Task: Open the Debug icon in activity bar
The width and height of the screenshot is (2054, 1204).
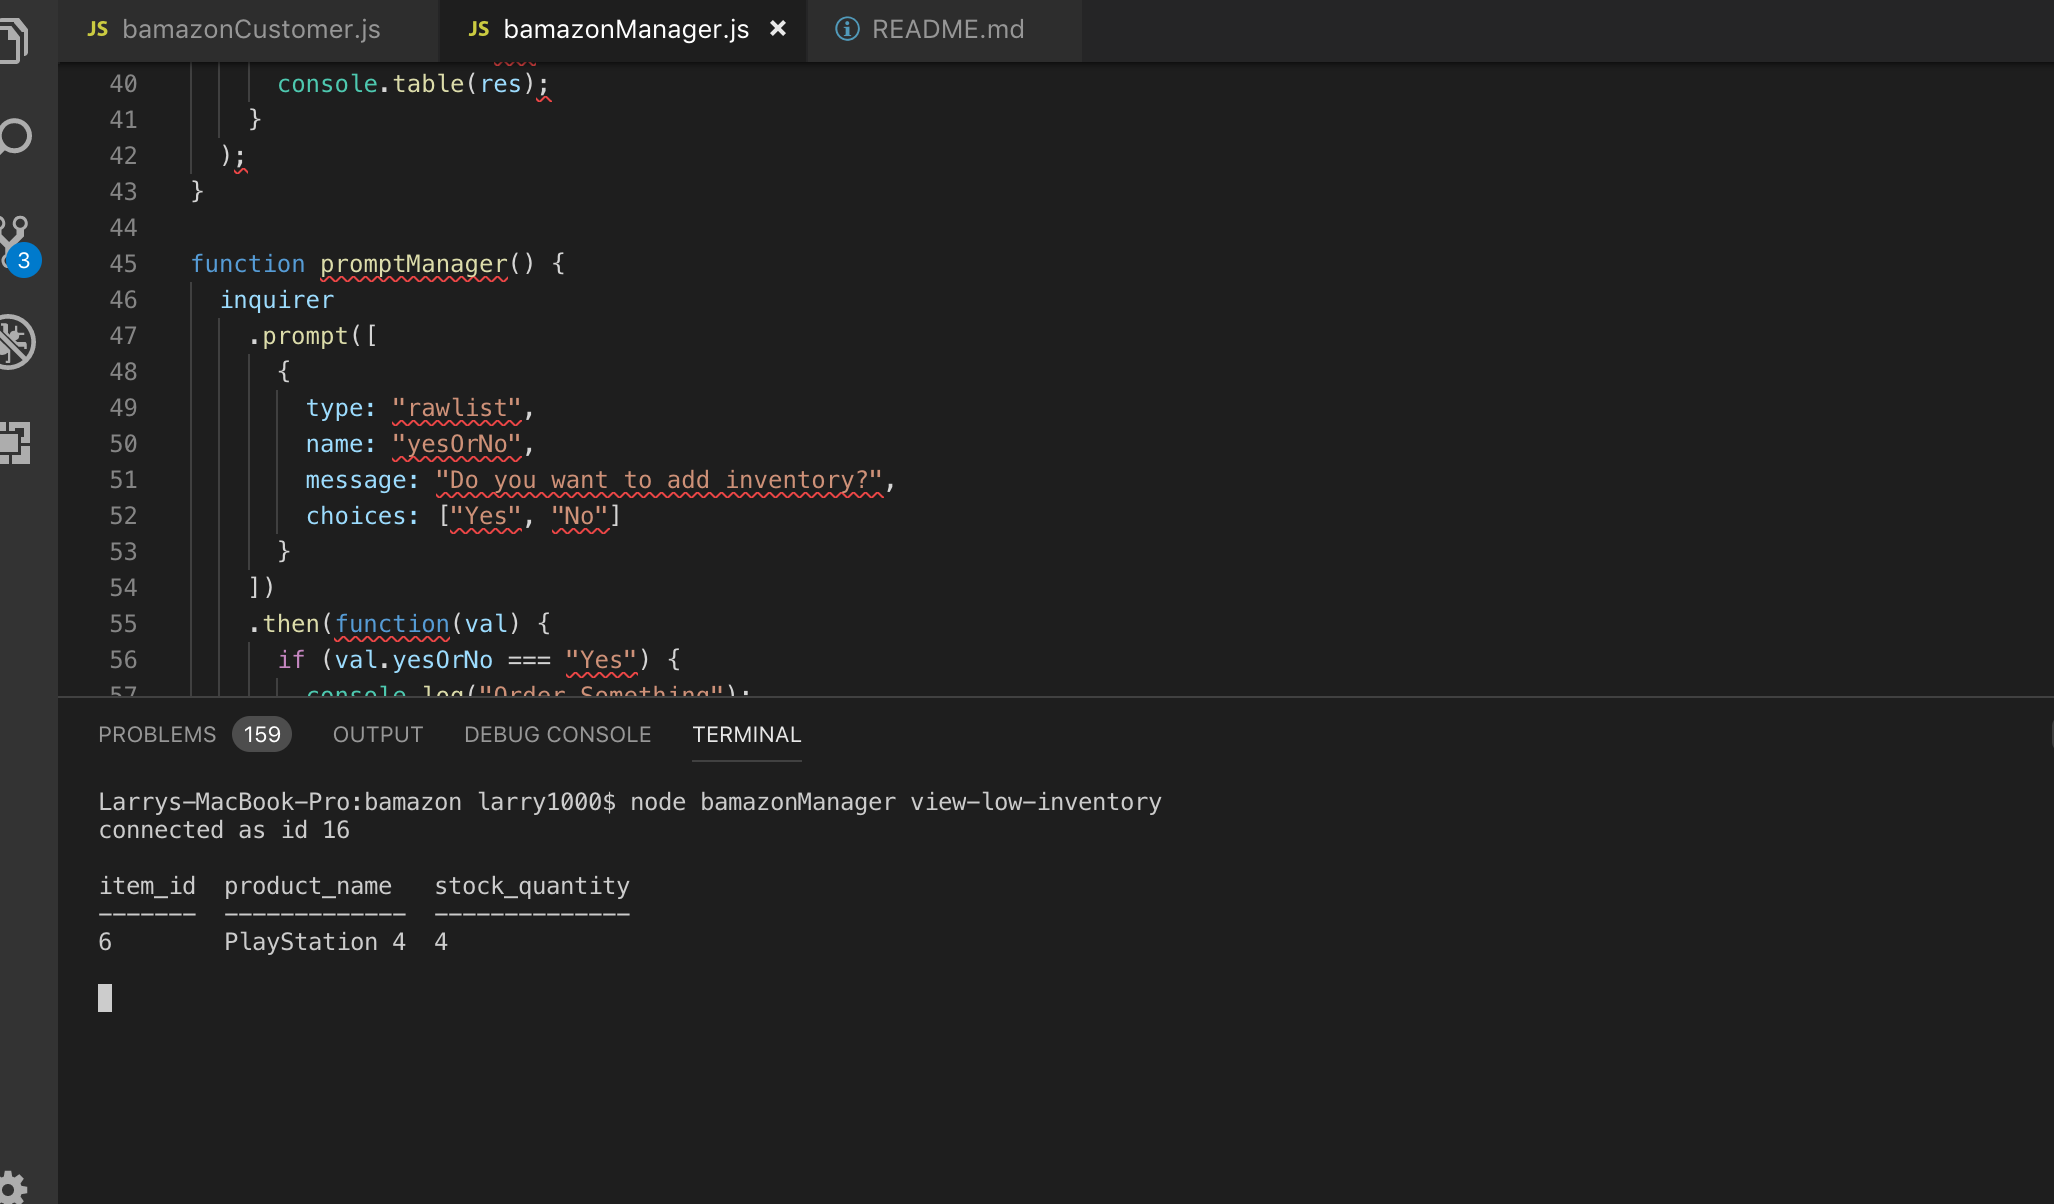Action: [16, 343]
